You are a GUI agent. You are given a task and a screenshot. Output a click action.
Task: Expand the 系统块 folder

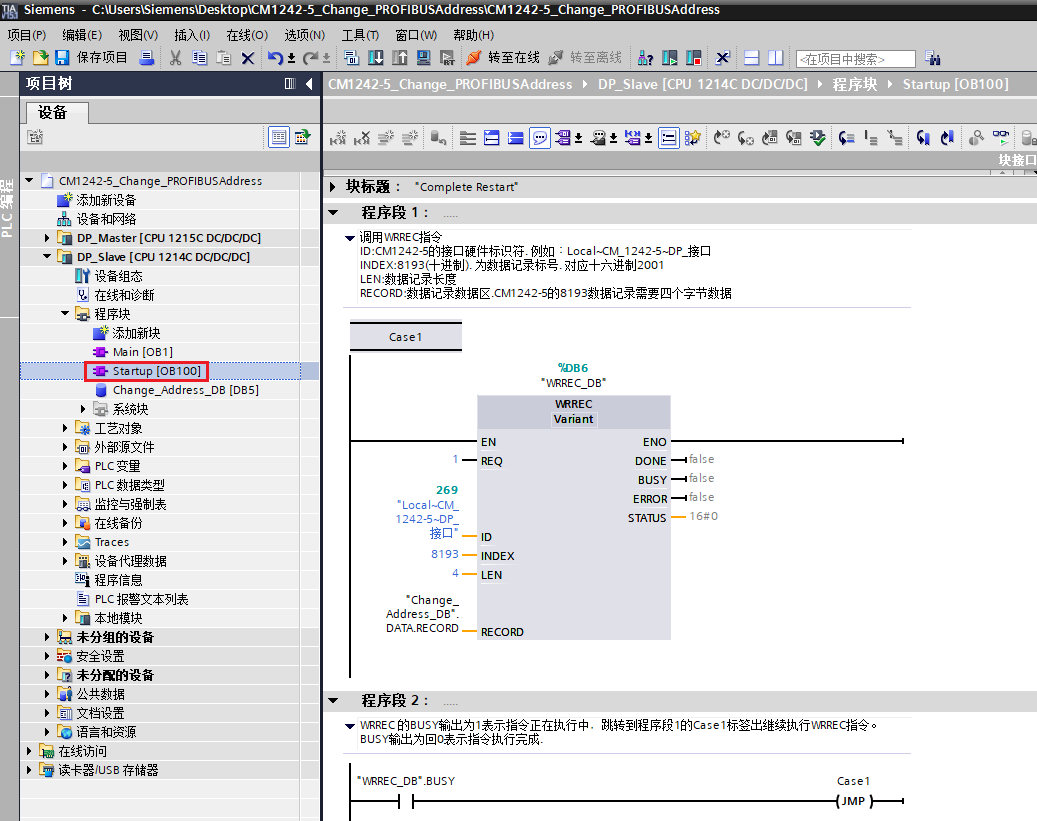pyautogui.click(x=83, y=409)
